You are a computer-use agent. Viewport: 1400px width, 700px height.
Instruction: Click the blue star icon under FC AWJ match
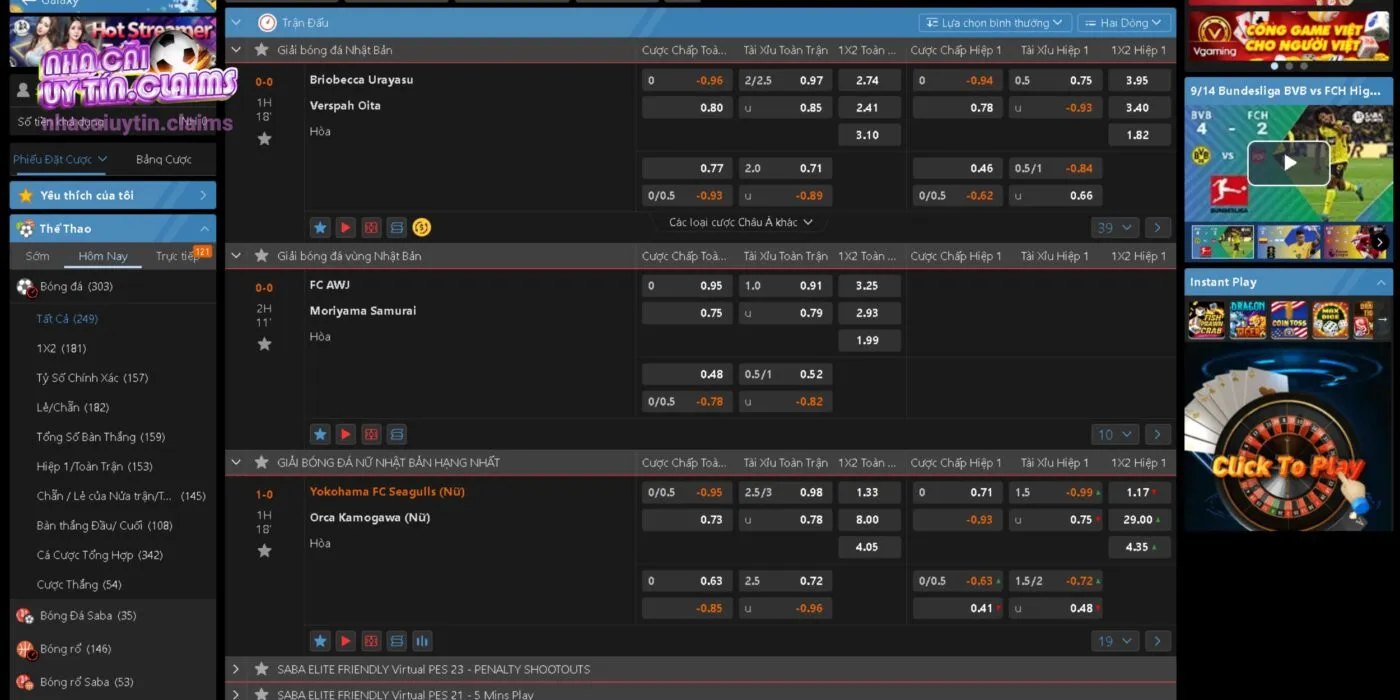320,434
